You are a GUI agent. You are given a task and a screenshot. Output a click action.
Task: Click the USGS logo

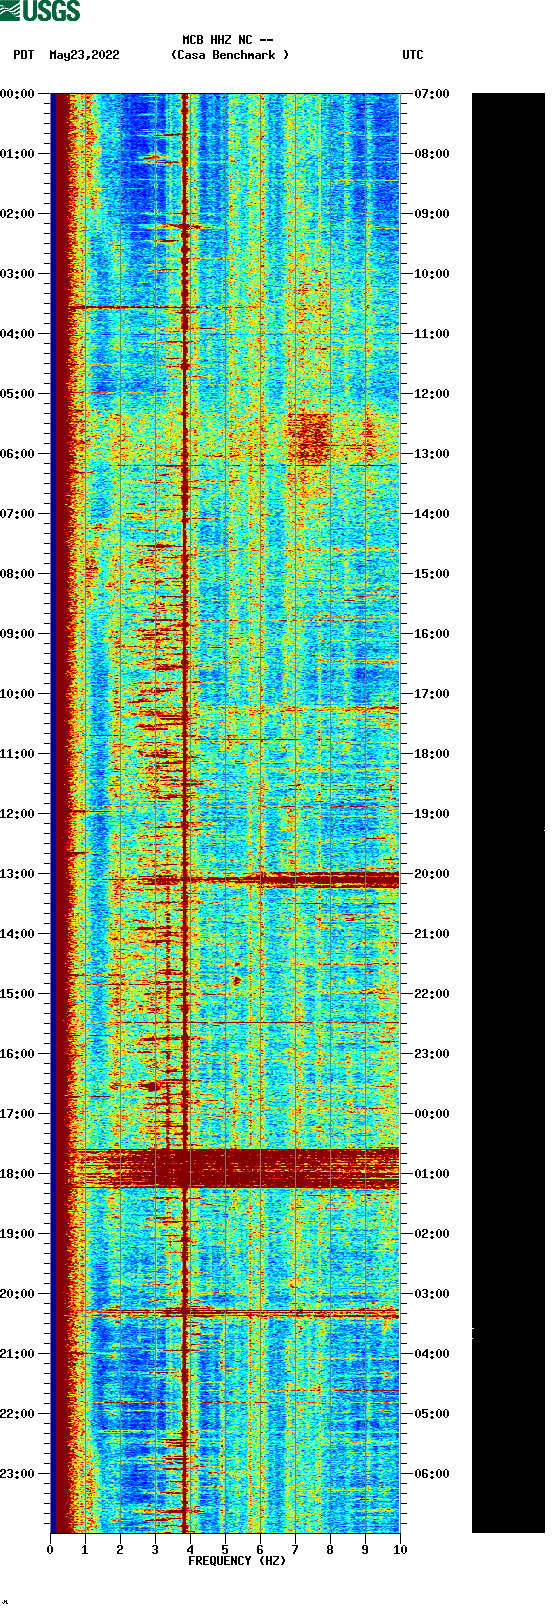click(x=40, y=11)
